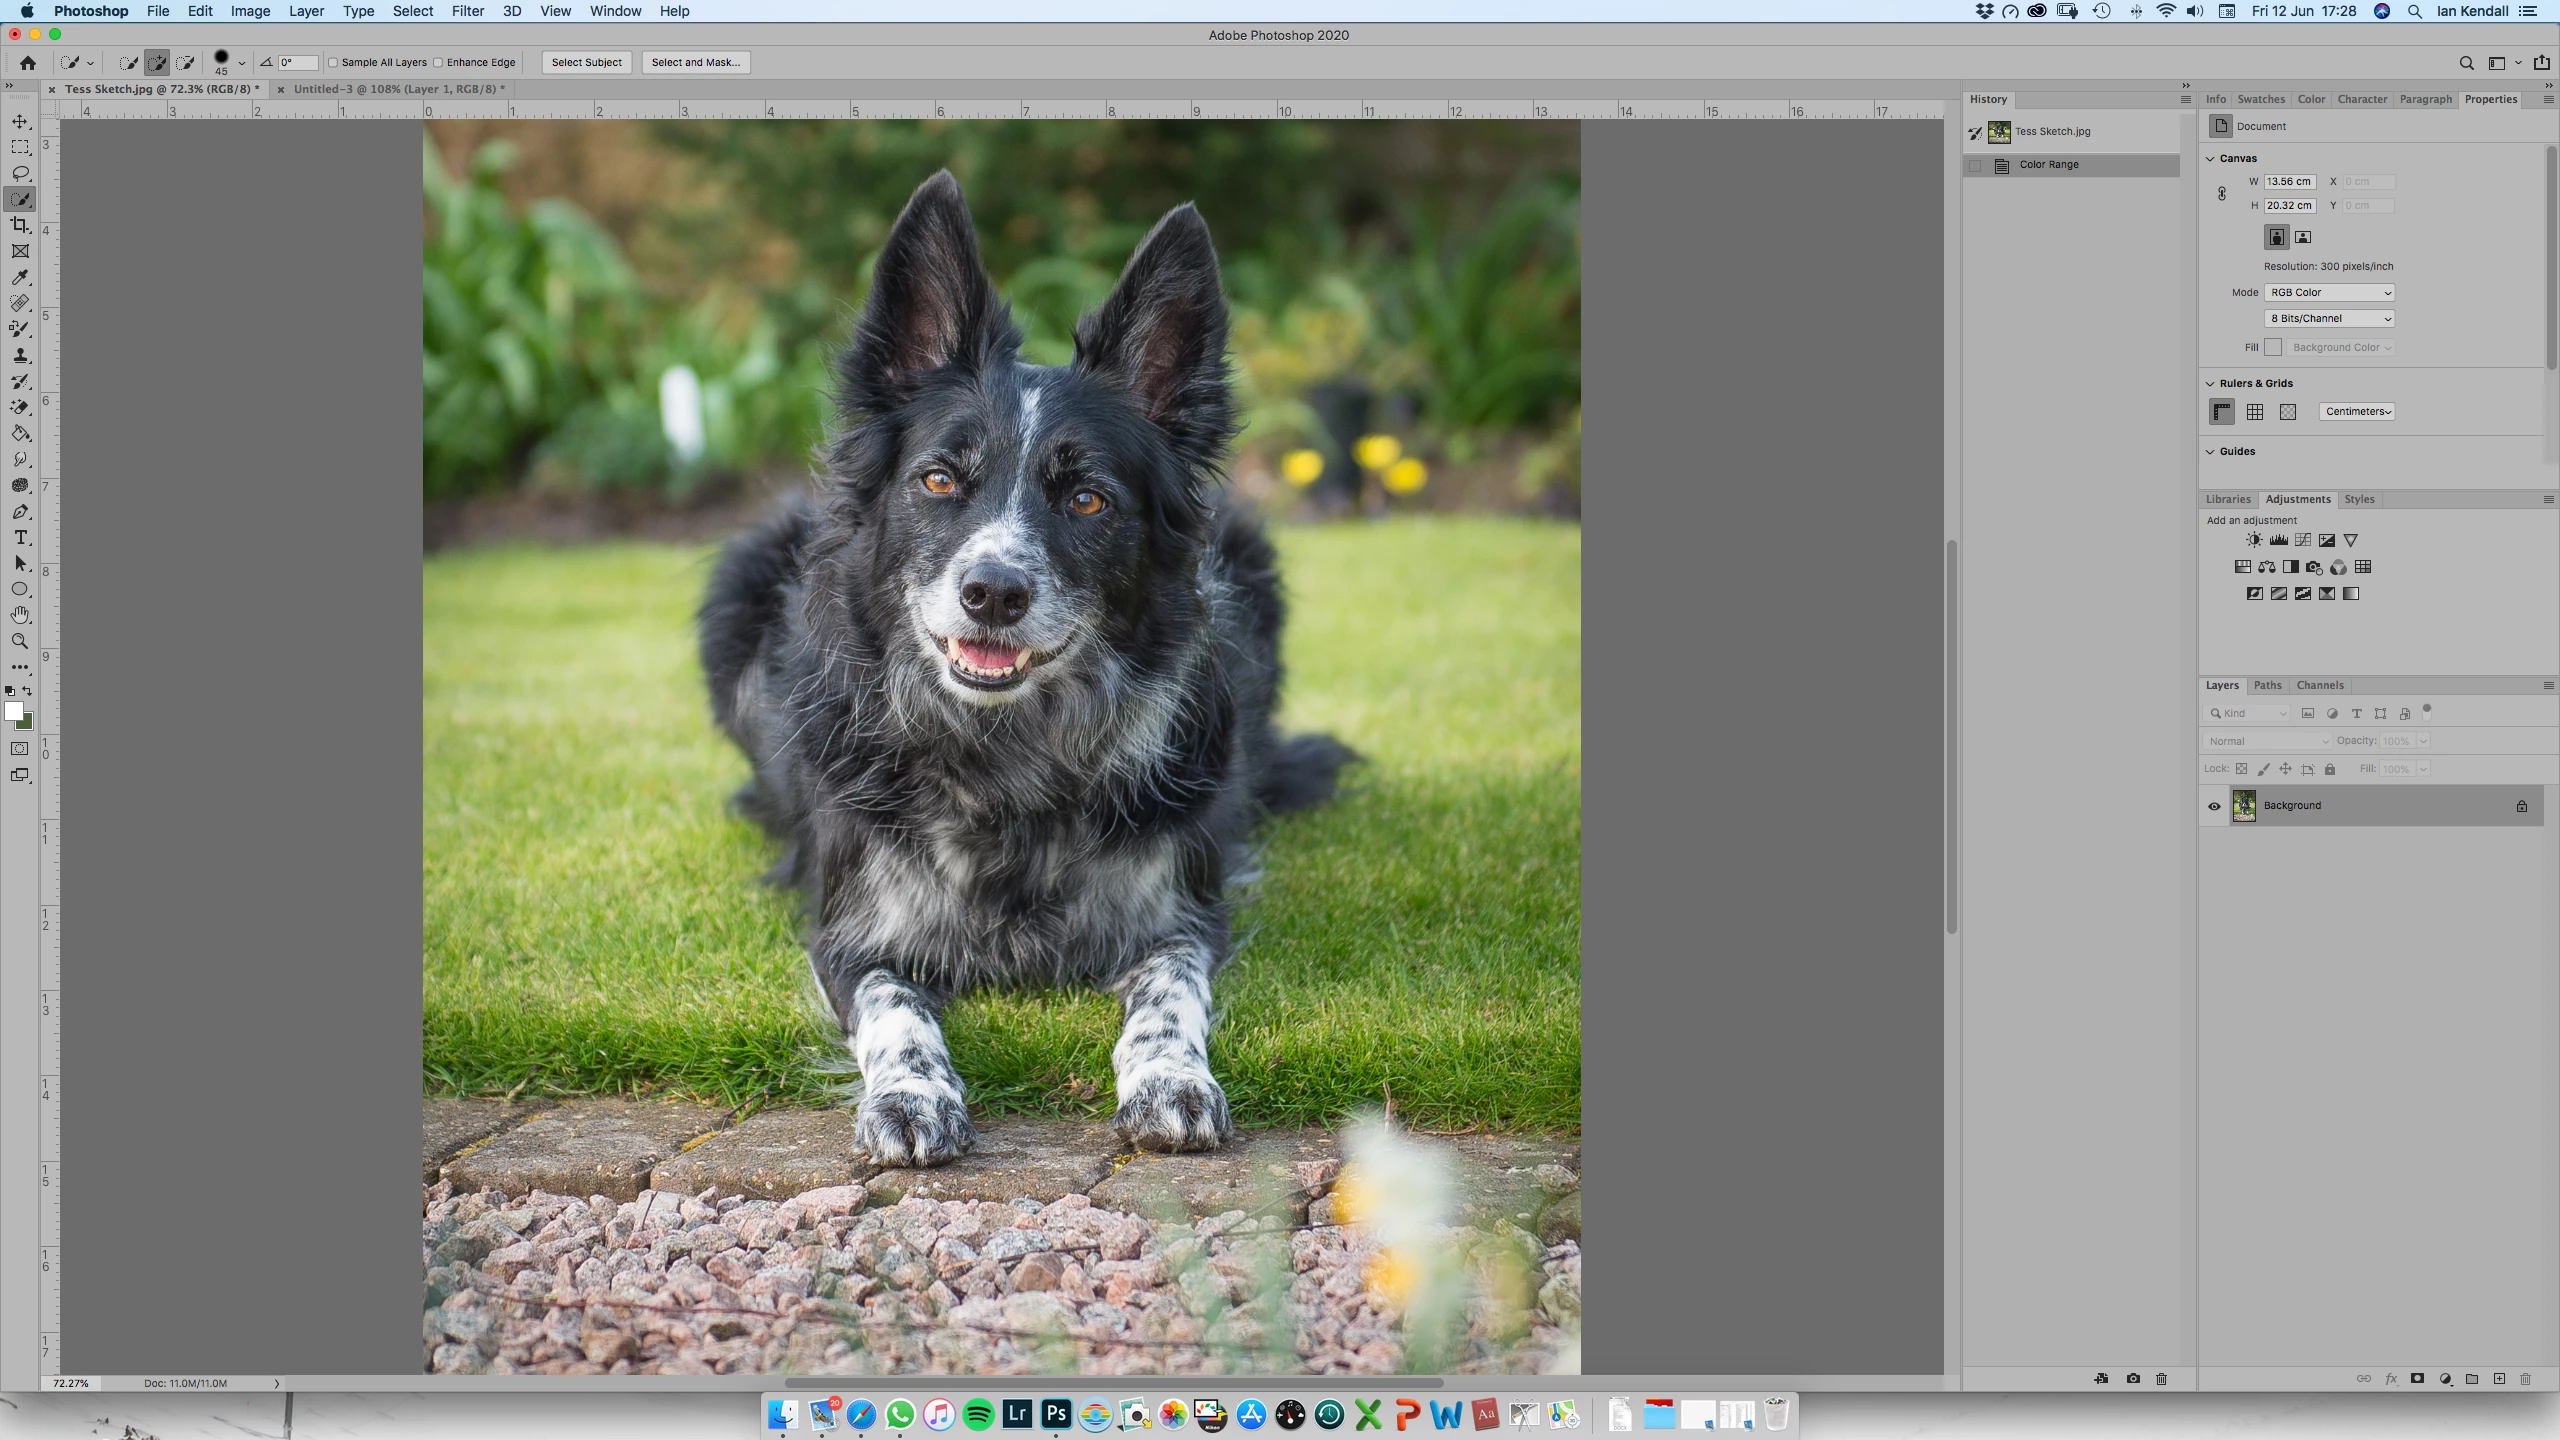2560x1440 pixels.
Task: Select the Lasso tool
Action: click(x=20, y=173)
